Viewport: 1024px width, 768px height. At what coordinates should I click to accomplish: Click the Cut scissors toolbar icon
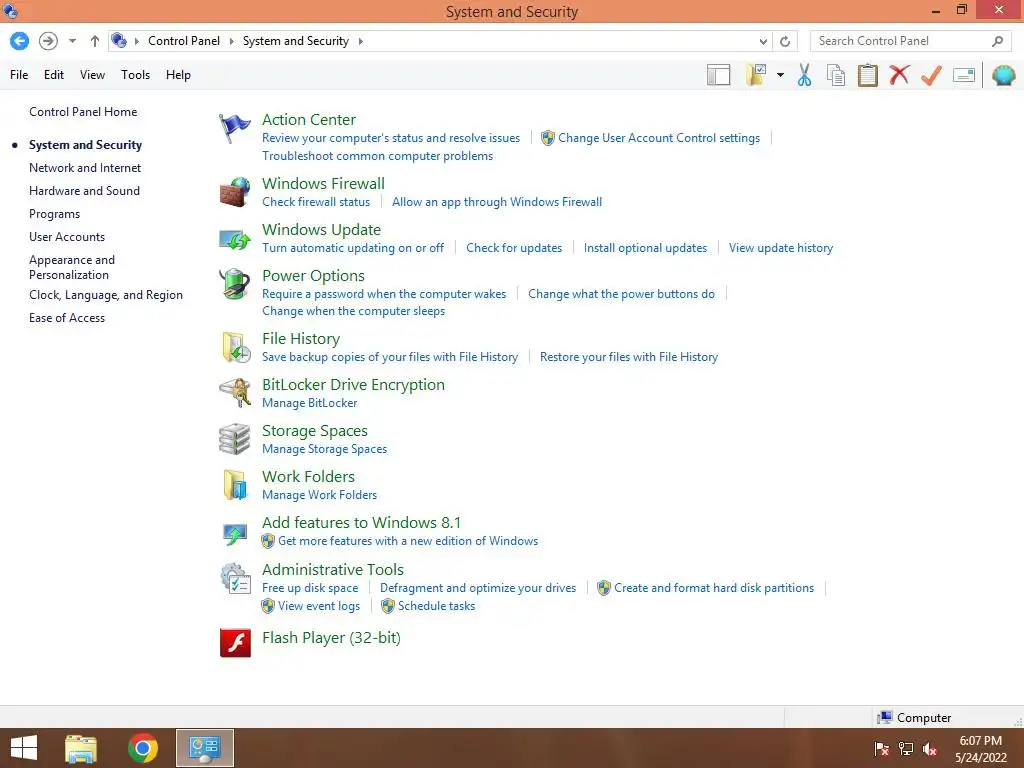click(x=805, y=75)
